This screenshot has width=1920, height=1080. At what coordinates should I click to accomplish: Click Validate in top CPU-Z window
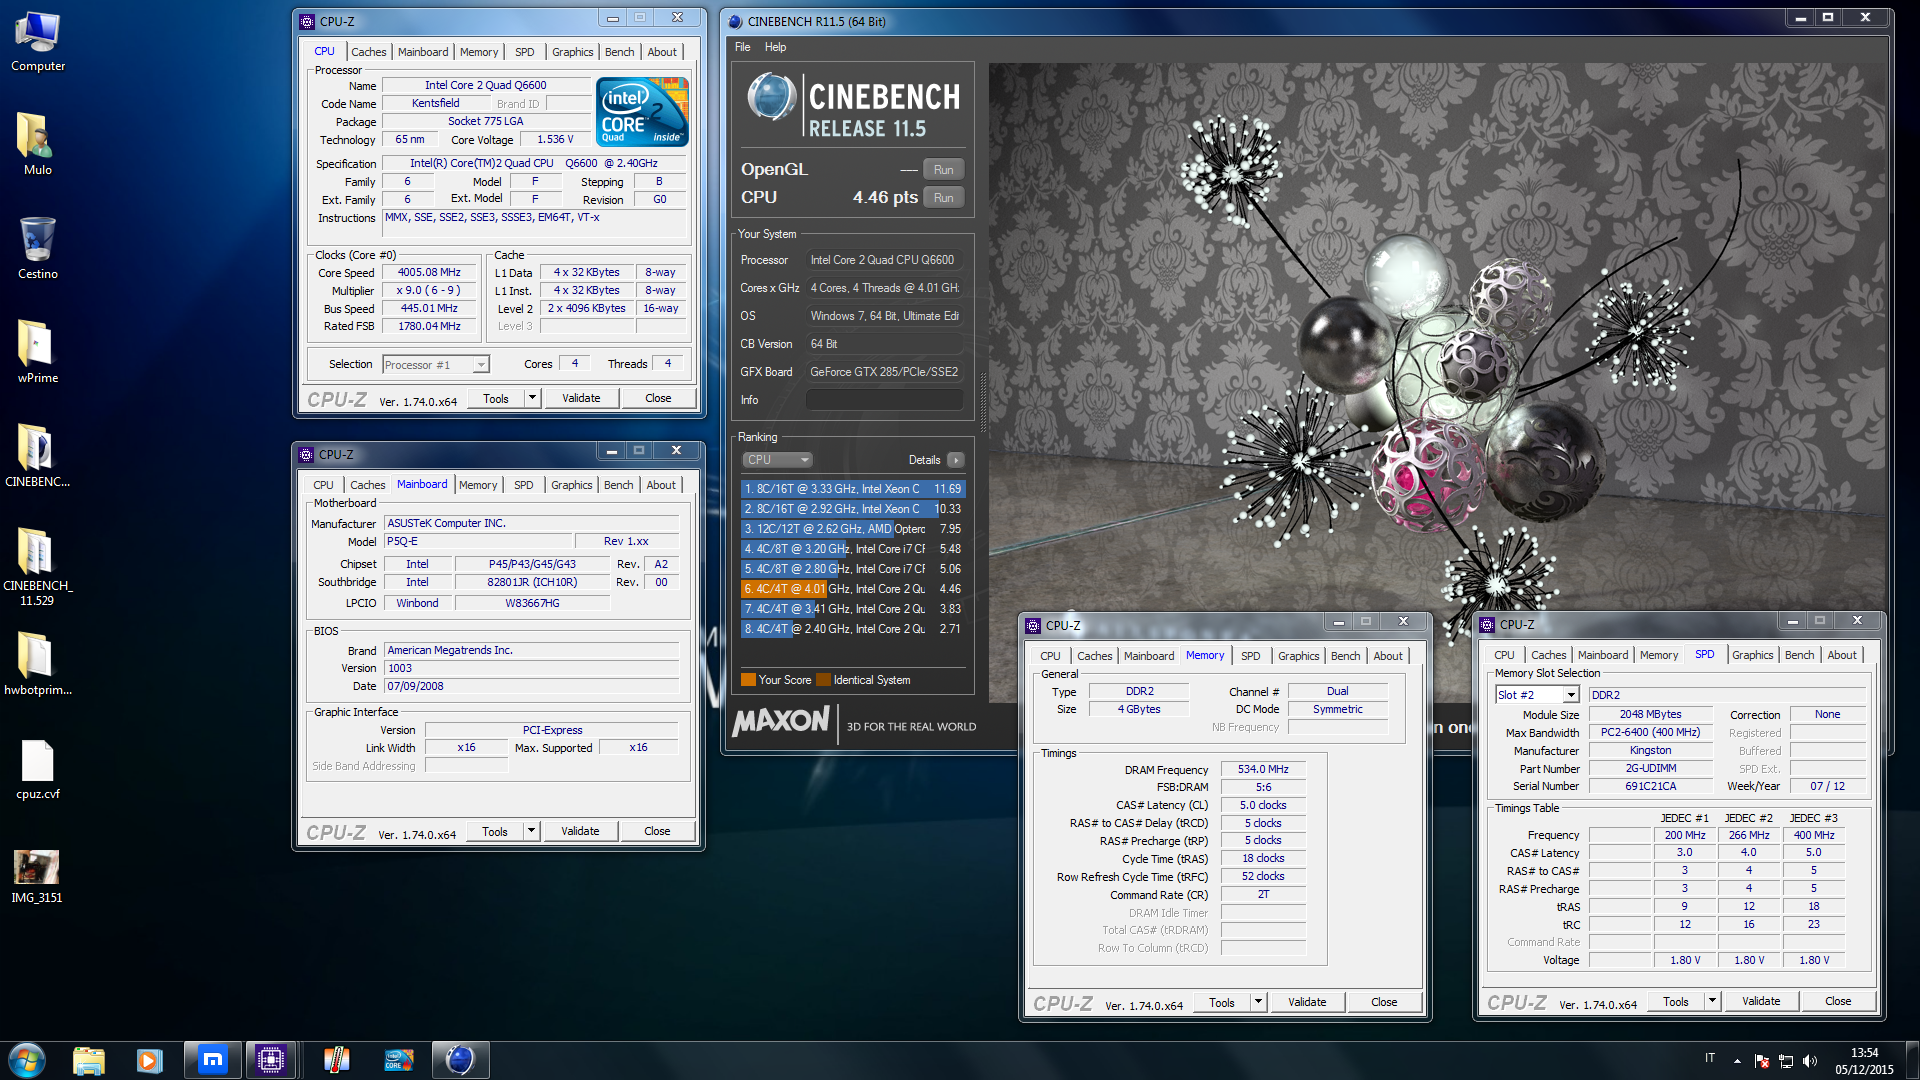click(581, 398)
